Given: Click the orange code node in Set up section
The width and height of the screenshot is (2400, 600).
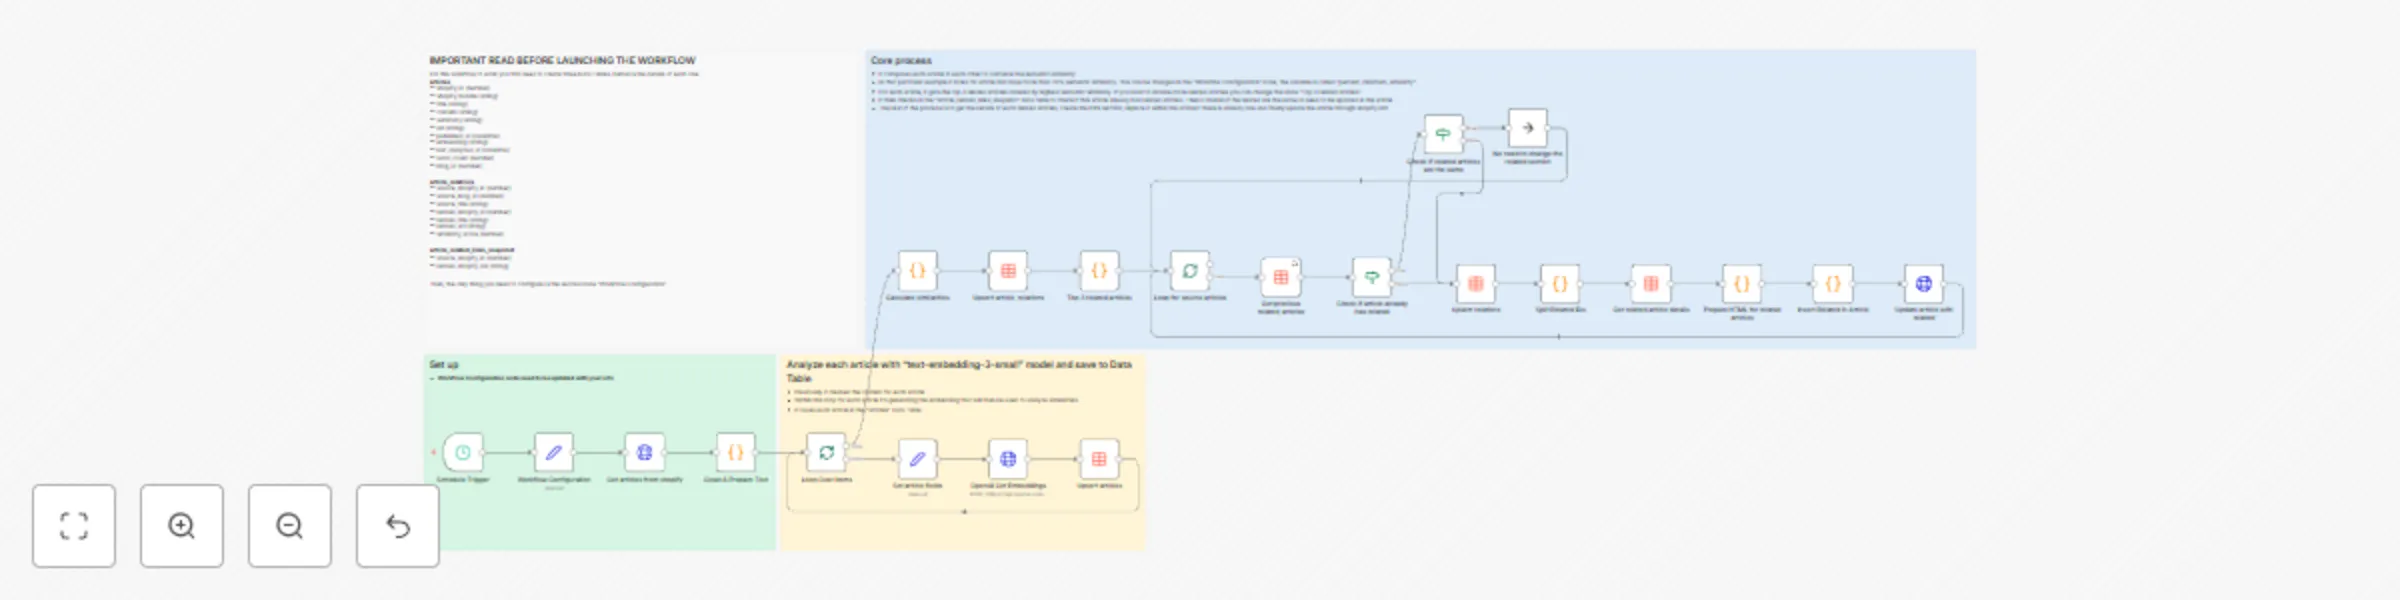Looking at the screenshot, I should point(735,453).
